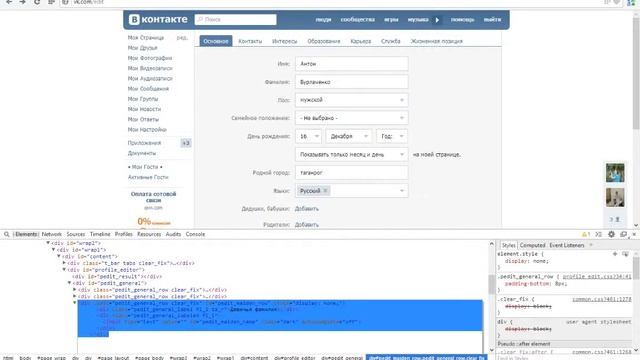Click 'display: none;' in element.style
This screenshot has height=360, width=640.
tap(527, 261)
